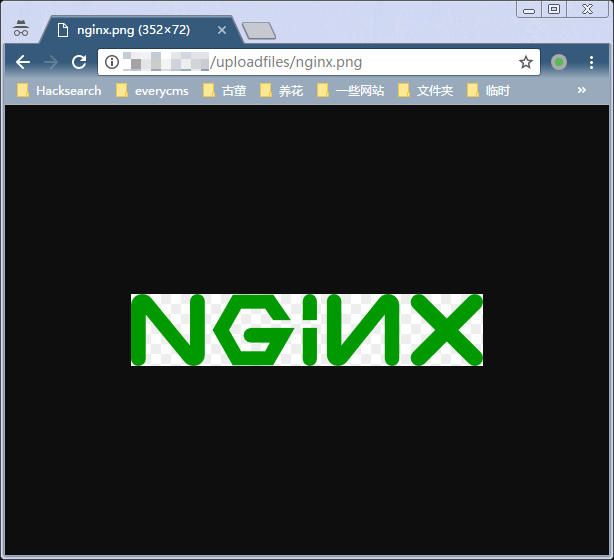Select the nginx.png (352×72) tab
The image size is (614, 560).
point(141,30)
